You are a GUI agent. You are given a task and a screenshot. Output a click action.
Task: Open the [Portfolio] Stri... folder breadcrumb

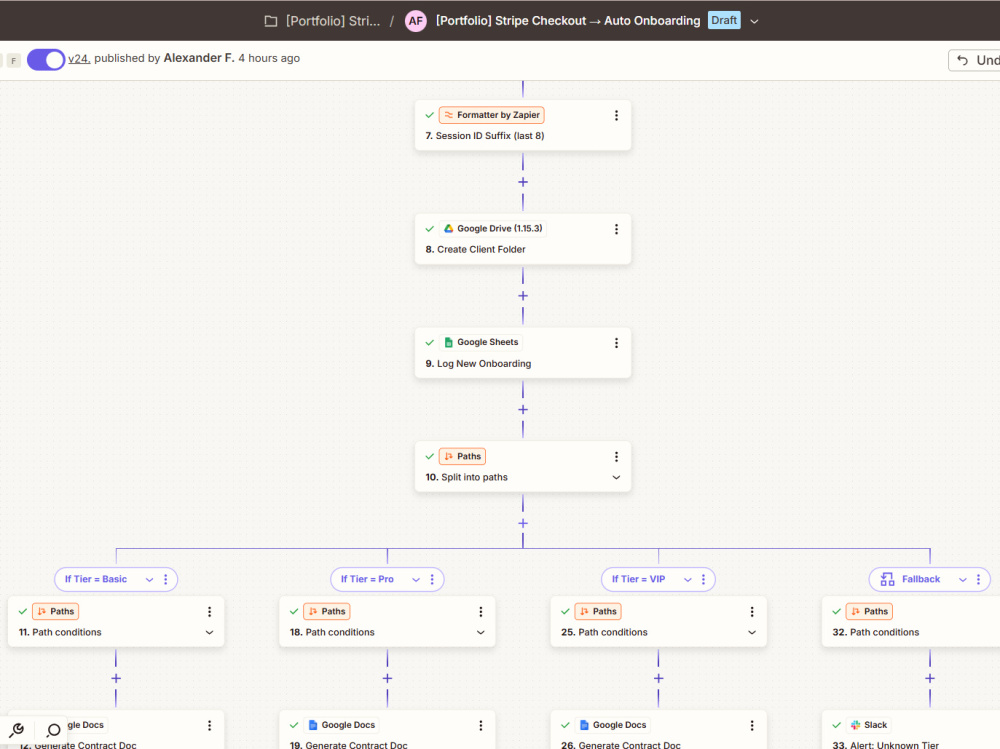(x=323, y=21)
